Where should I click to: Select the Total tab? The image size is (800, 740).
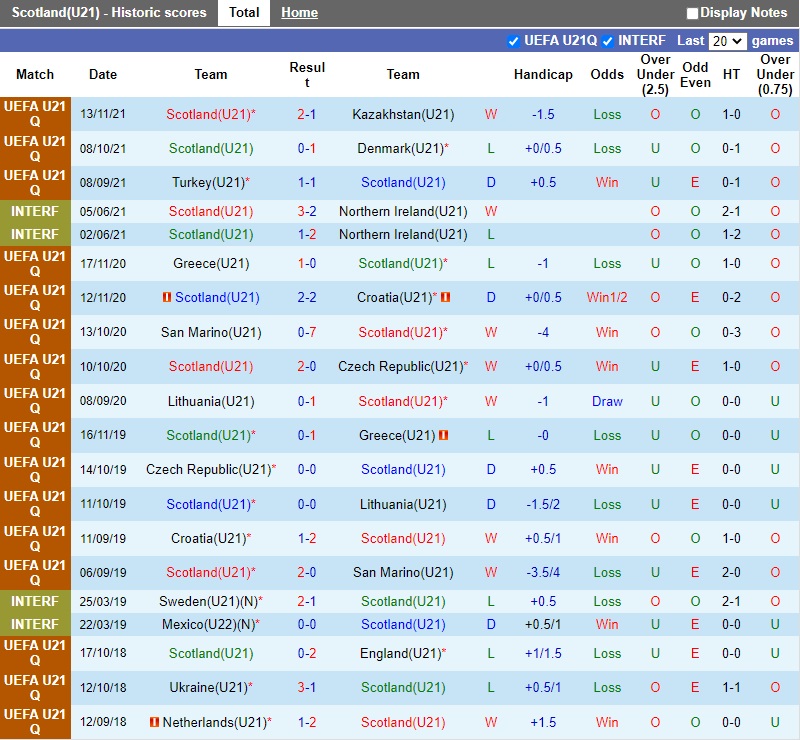coord(244,13)
